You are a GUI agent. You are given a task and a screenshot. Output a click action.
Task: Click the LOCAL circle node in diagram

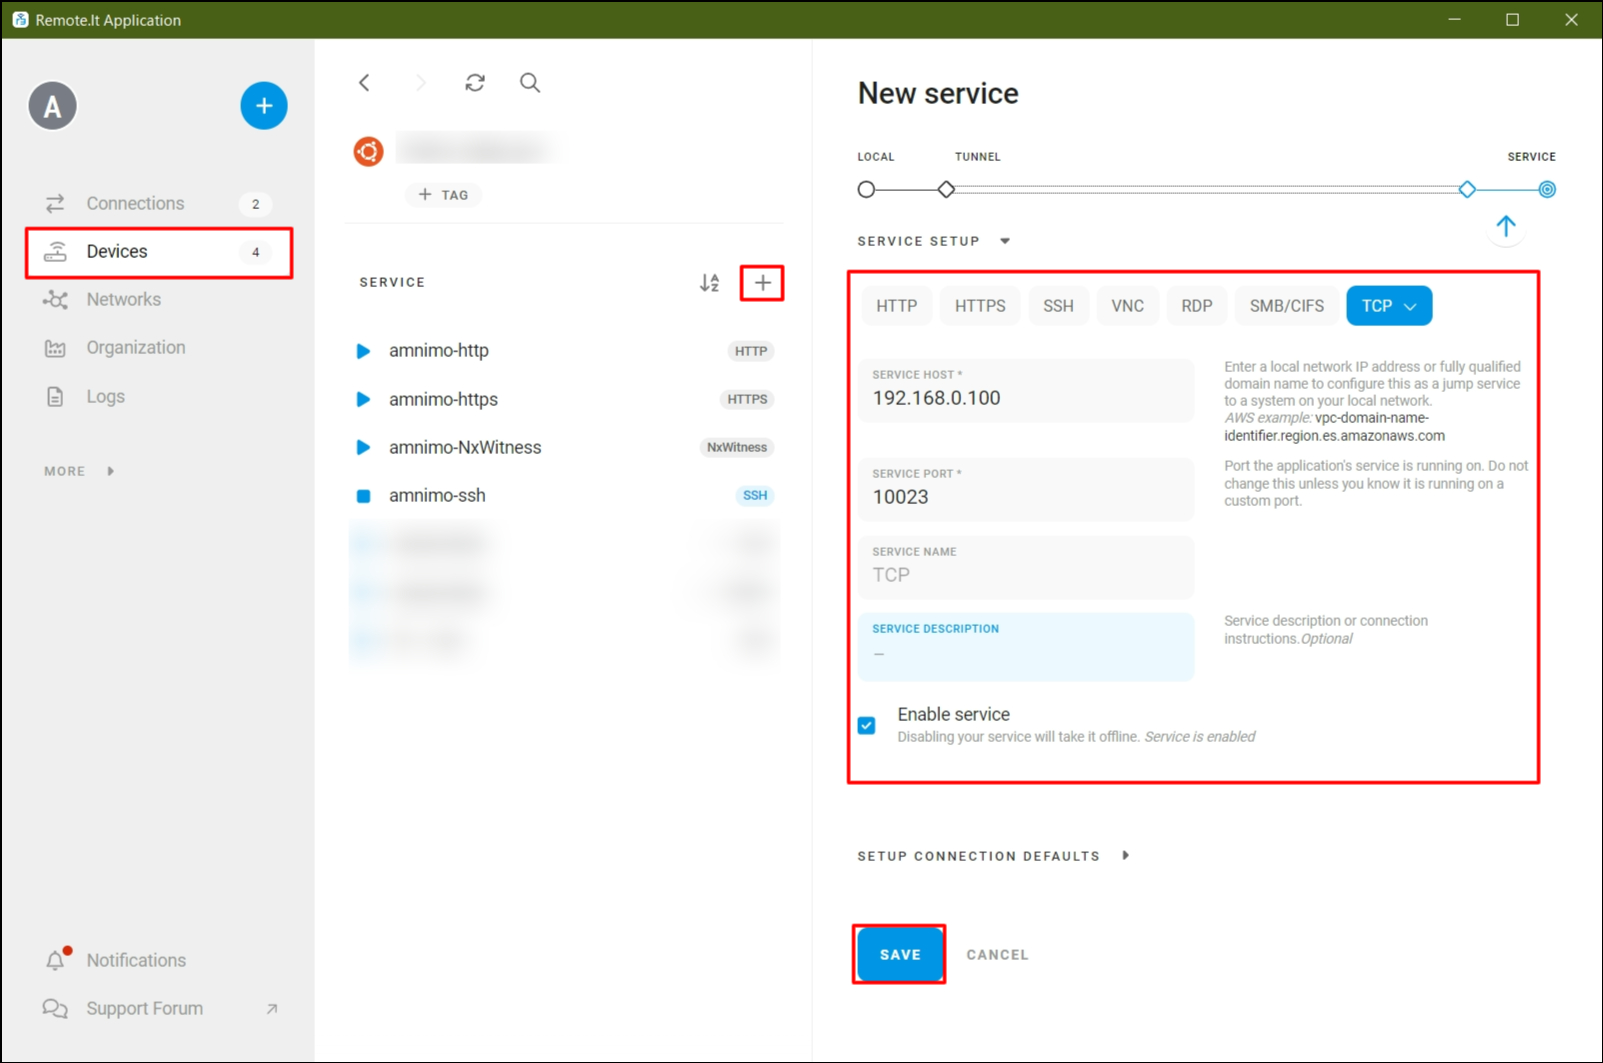click(866, 189)
